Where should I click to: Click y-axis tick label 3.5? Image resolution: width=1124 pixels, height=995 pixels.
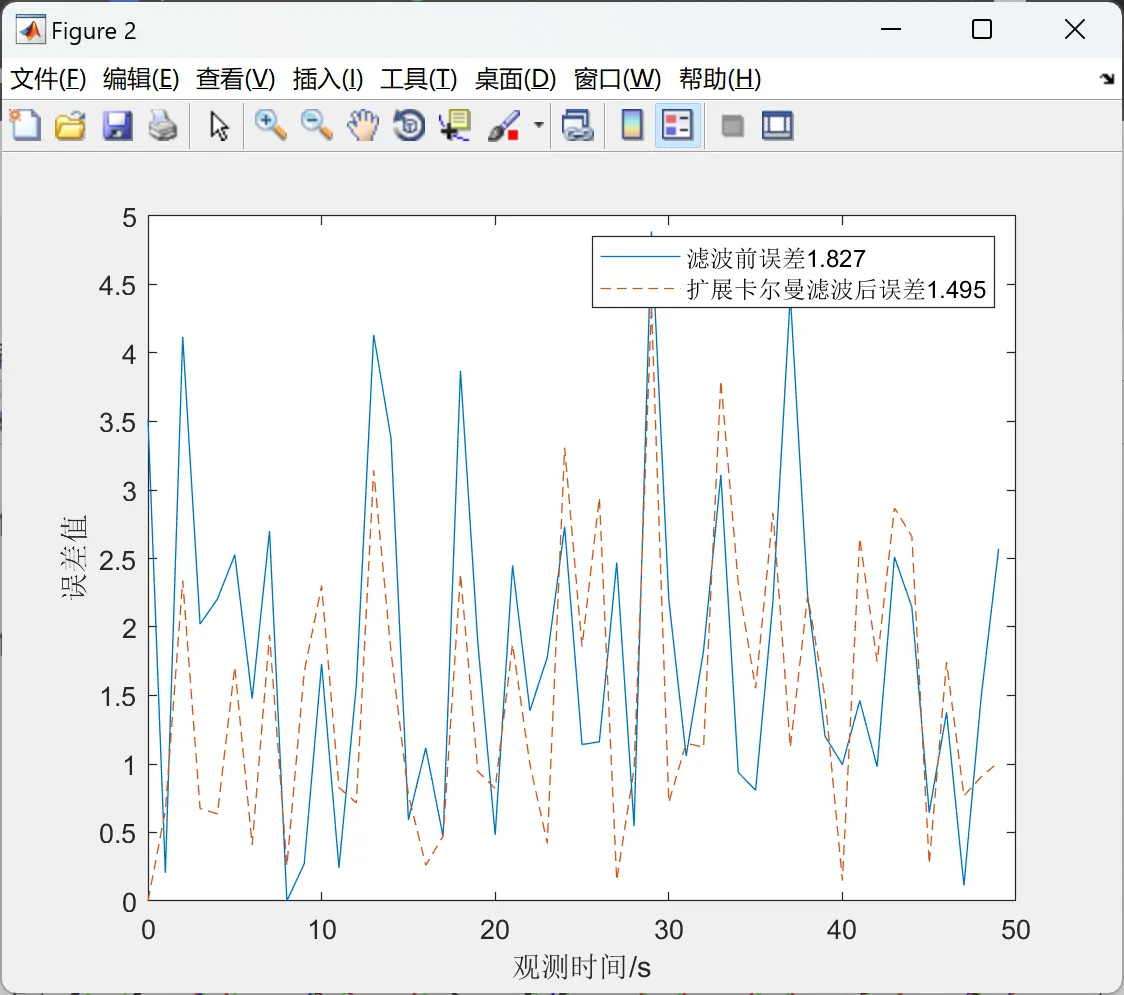pos(117,423)
